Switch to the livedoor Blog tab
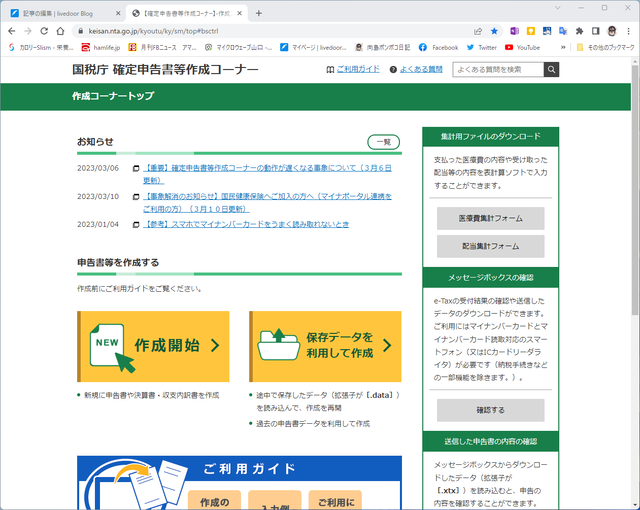Screen dimensions: 640x510 65,13
